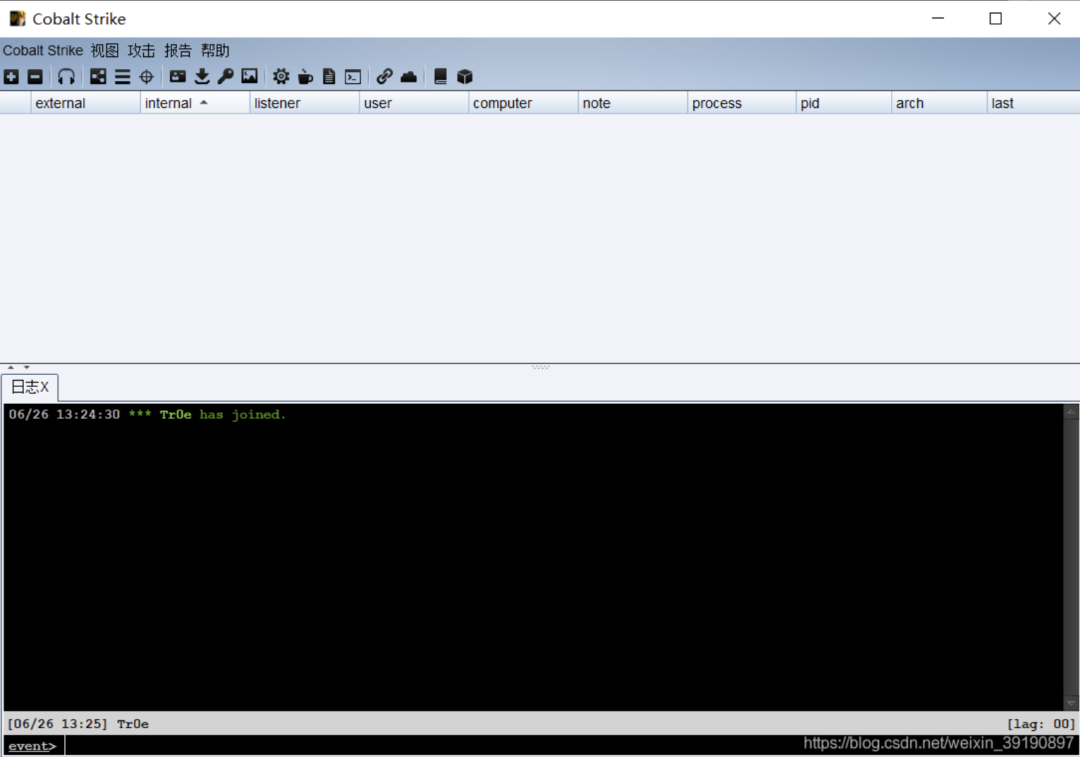The image size is (1080, 757).
Task: Click the "event>" prompt label
Action: [32, 746]
